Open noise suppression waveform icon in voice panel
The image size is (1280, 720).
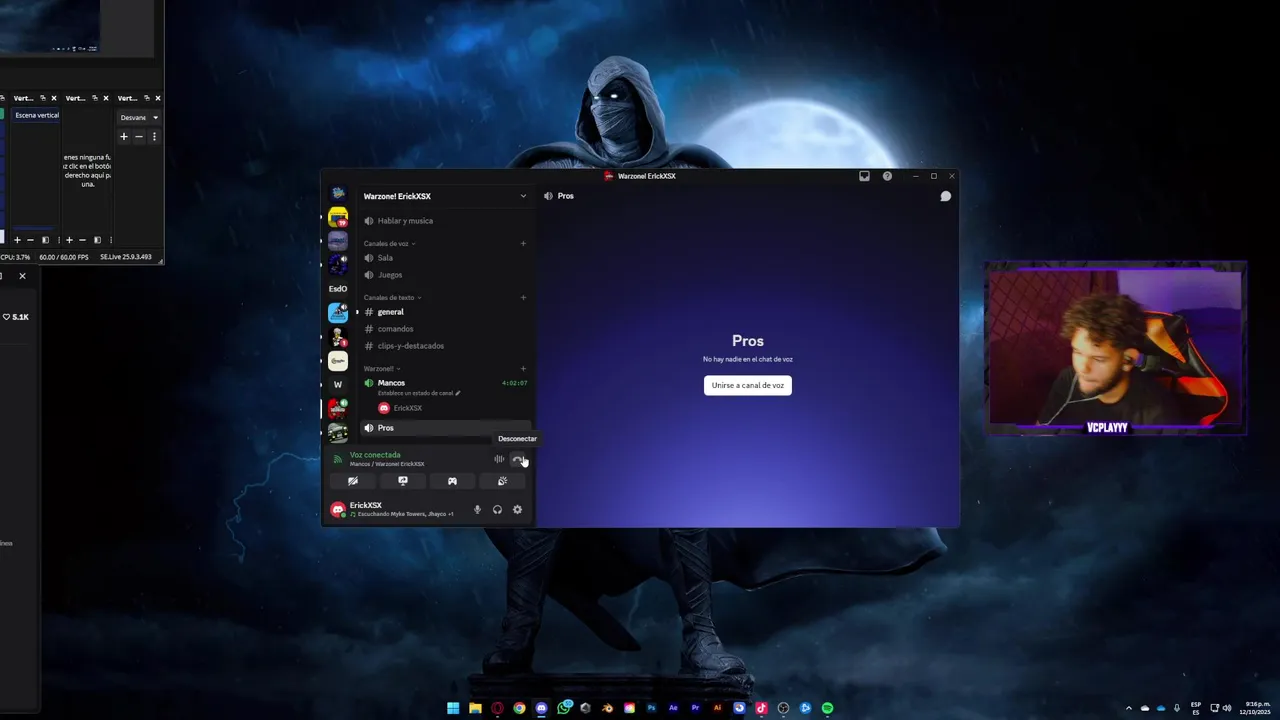[x=499, y=459]
